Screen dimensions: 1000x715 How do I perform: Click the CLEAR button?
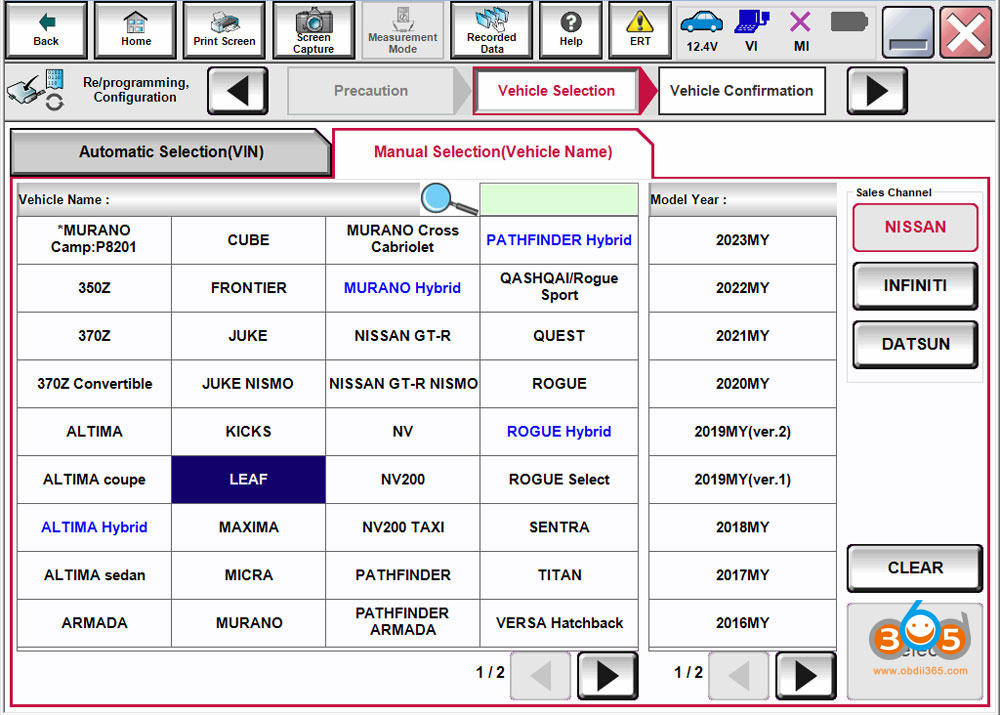click(x=915, y=568)
